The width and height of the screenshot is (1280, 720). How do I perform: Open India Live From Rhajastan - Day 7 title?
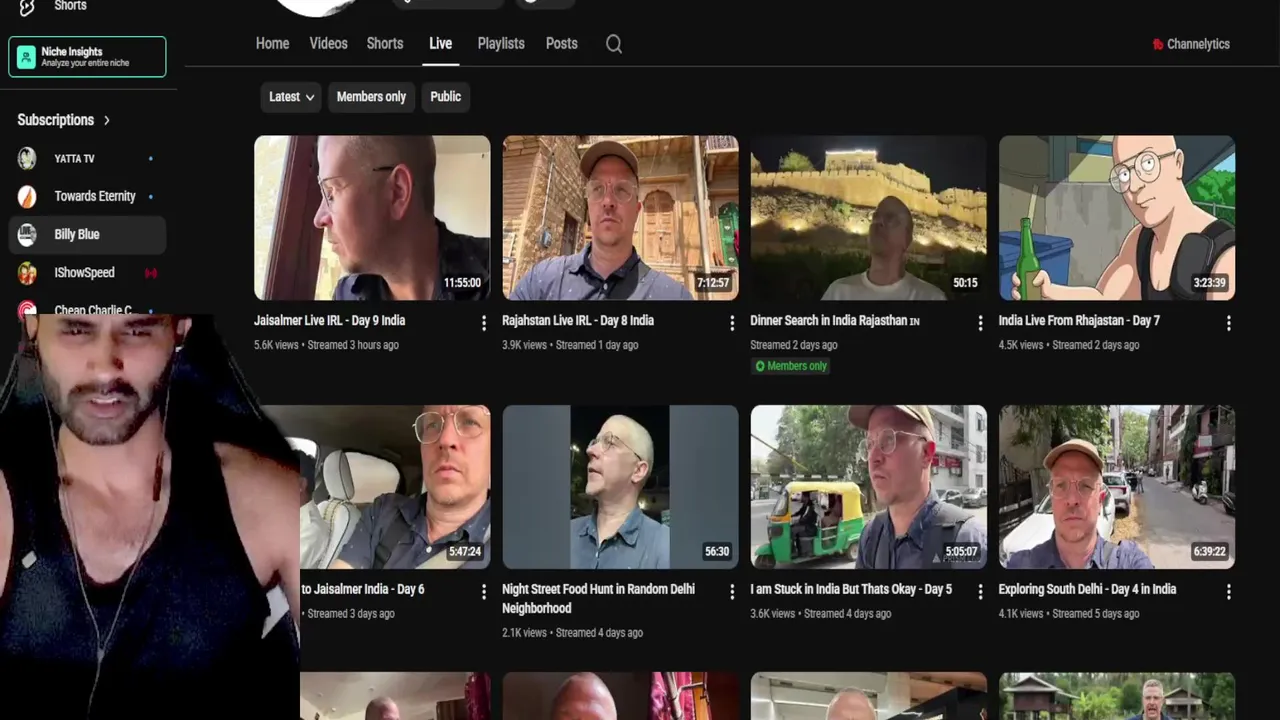pyautogui.click(x=1079, y=321)
